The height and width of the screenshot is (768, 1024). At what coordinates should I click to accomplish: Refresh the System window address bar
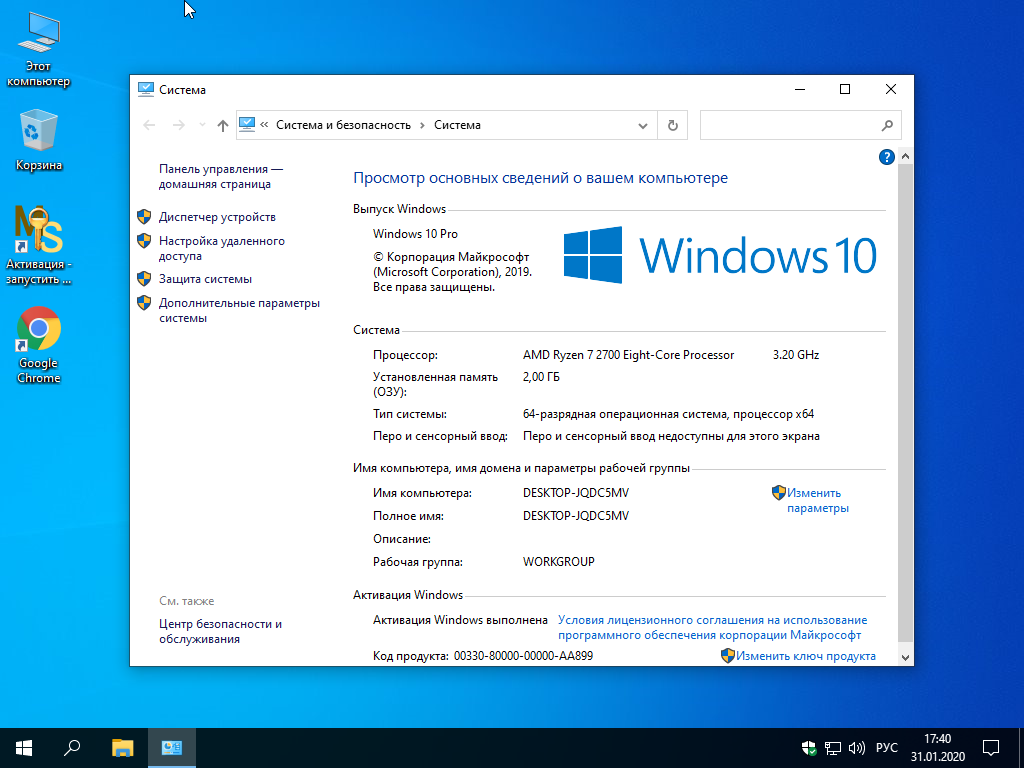click(673, 125)
